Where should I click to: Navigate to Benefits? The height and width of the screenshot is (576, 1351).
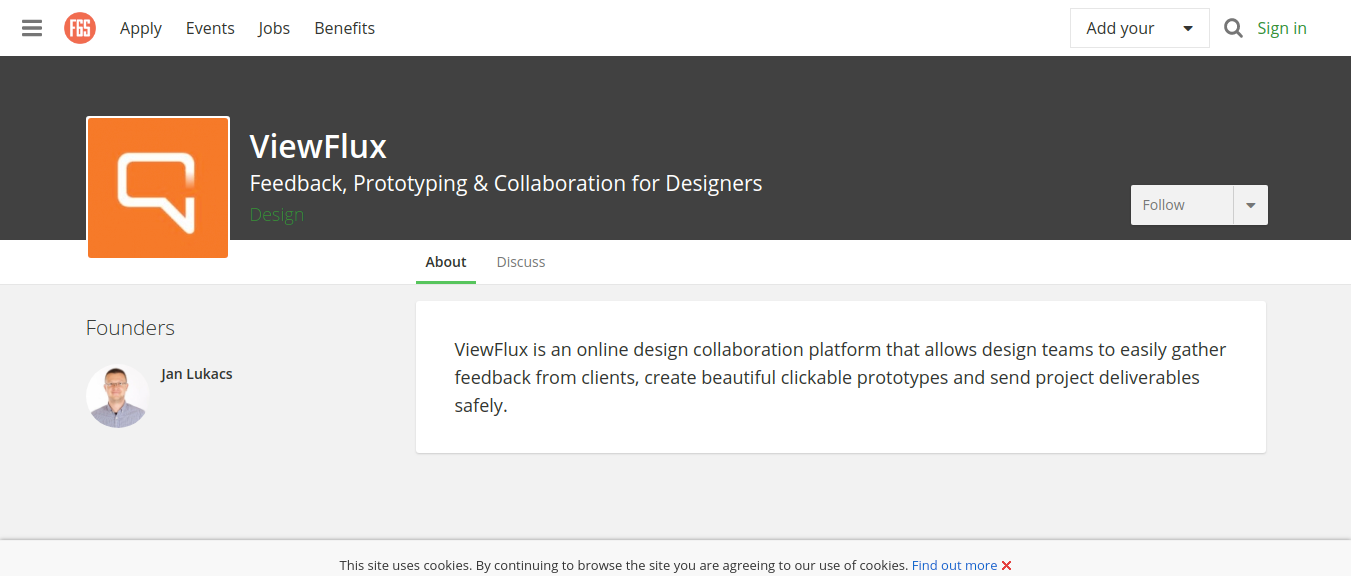tap(344, 28)
